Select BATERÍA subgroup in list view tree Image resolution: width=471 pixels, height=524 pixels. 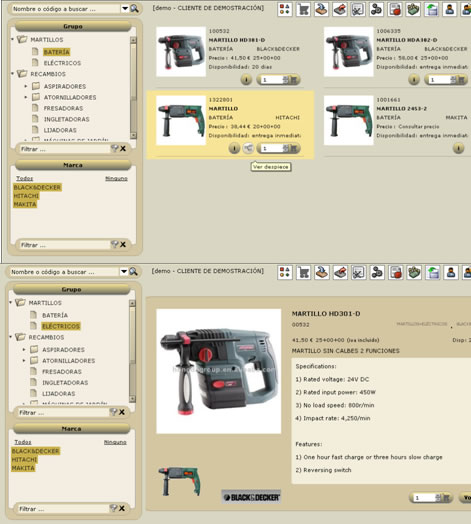[x=56, y=52]
